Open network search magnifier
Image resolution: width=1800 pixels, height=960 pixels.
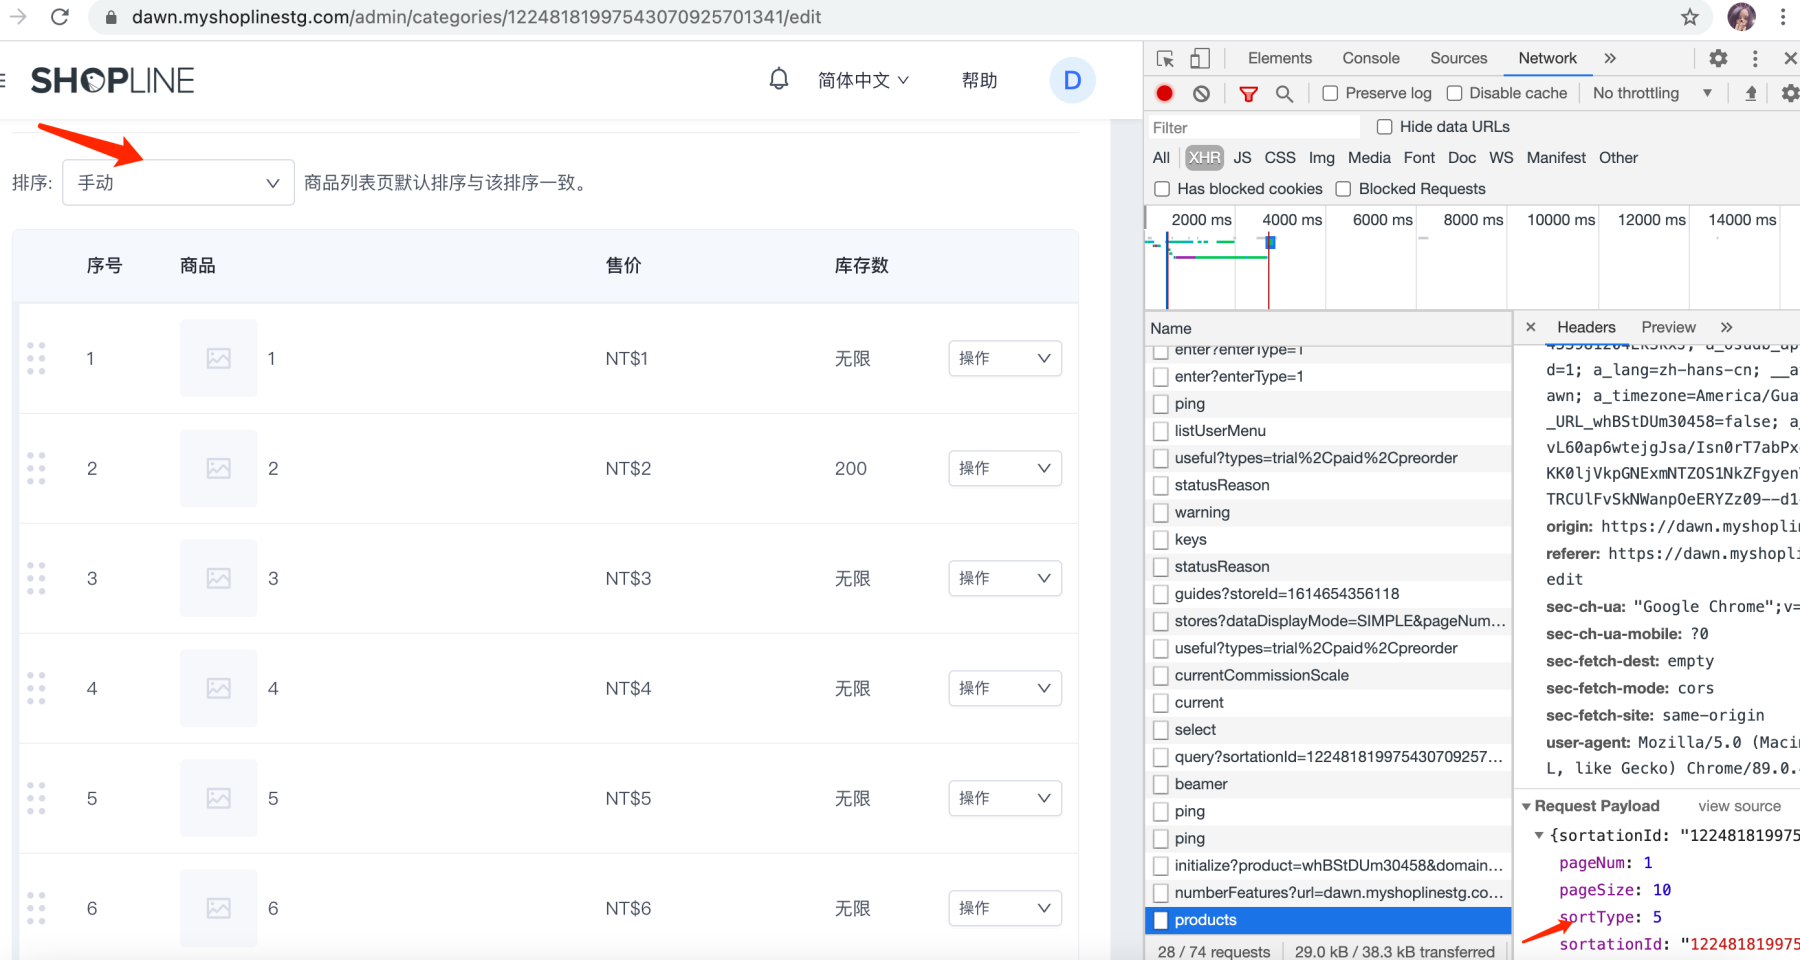[x=1285, y=93]
